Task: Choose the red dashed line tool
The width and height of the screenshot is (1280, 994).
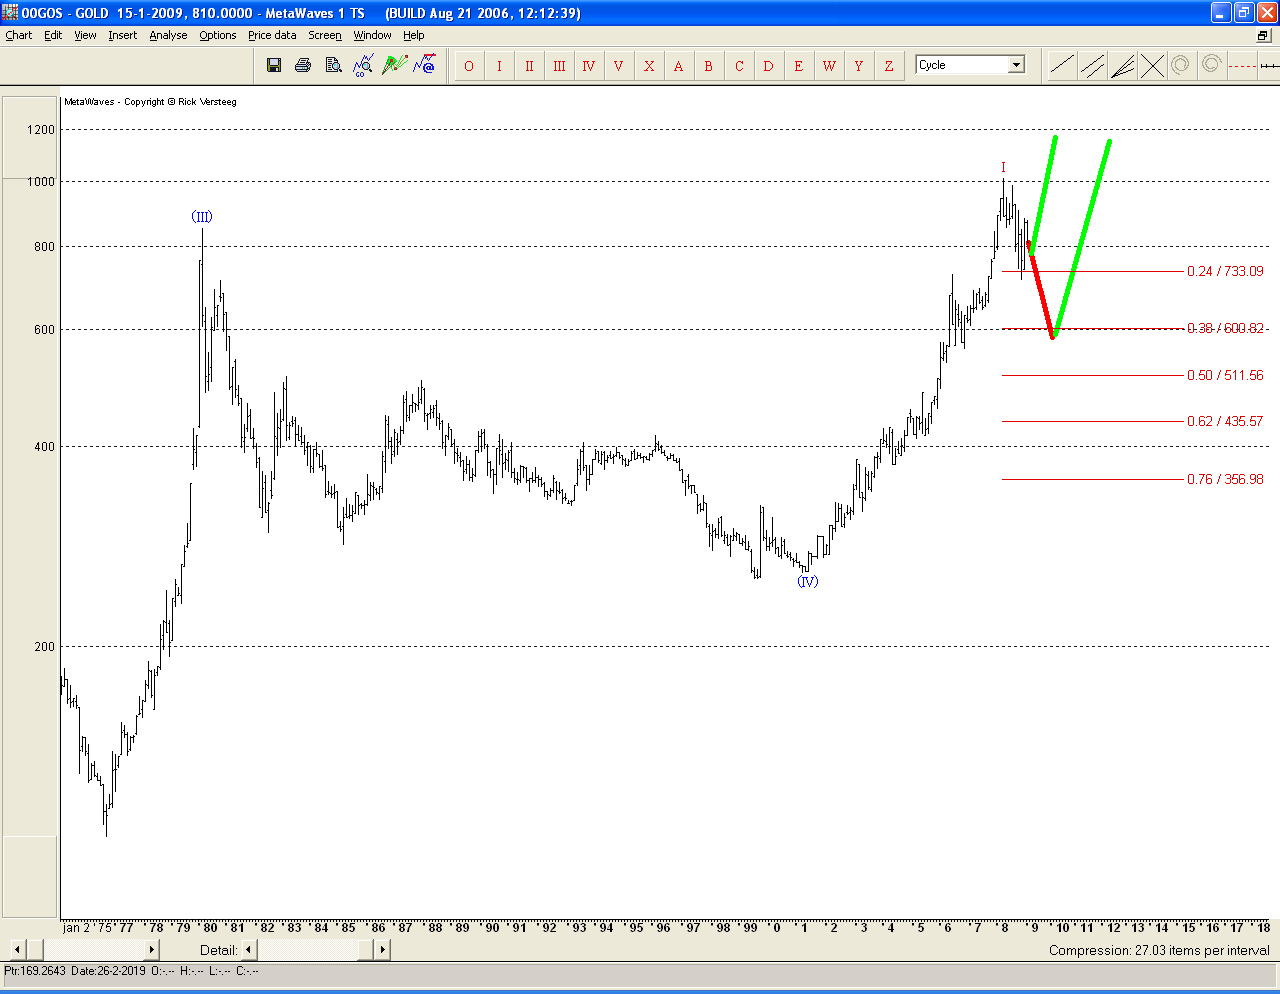Action: point(1241,66)
